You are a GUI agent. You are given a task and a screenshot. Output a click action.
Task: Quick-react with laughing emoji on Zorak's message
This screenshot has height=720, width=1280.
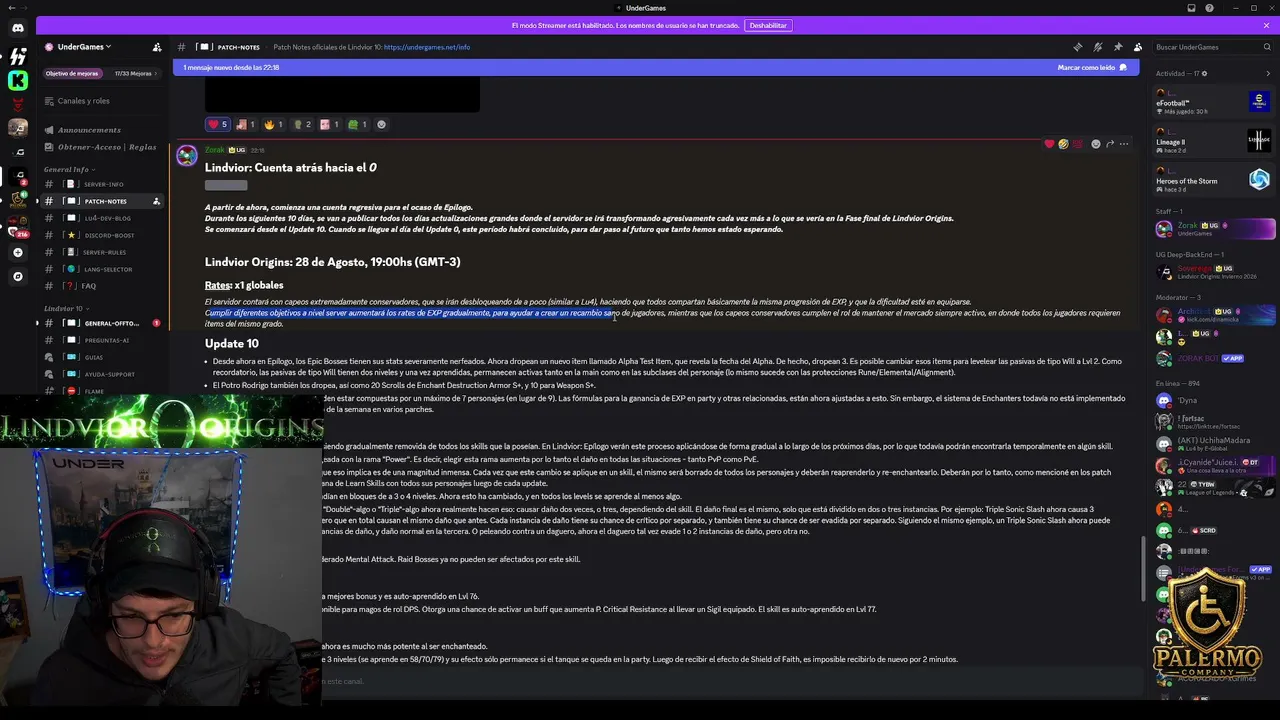pos(1063,144)
